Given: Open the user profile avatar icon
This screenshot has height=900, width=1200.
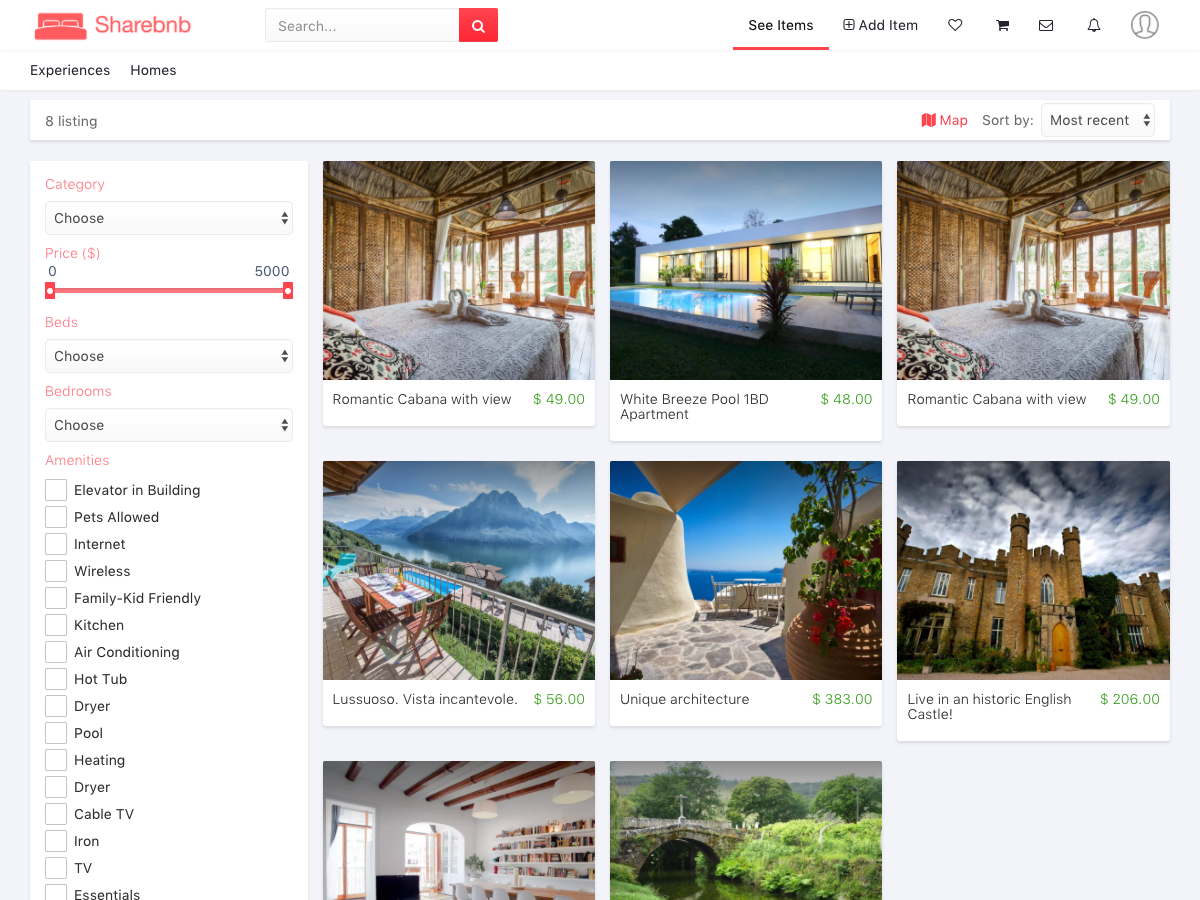Looking at the screenshot, I should pyautogui.click(x=1145, y=25).
